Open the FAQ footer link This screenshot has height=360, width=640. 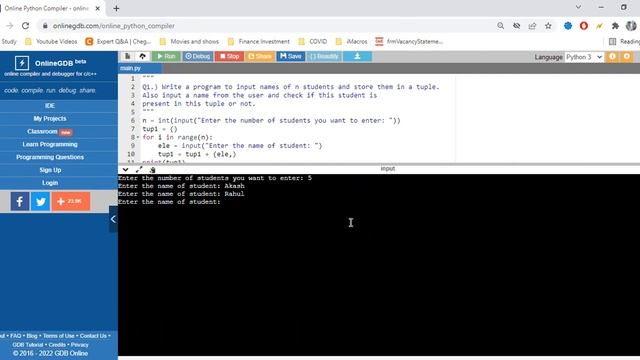16,336
